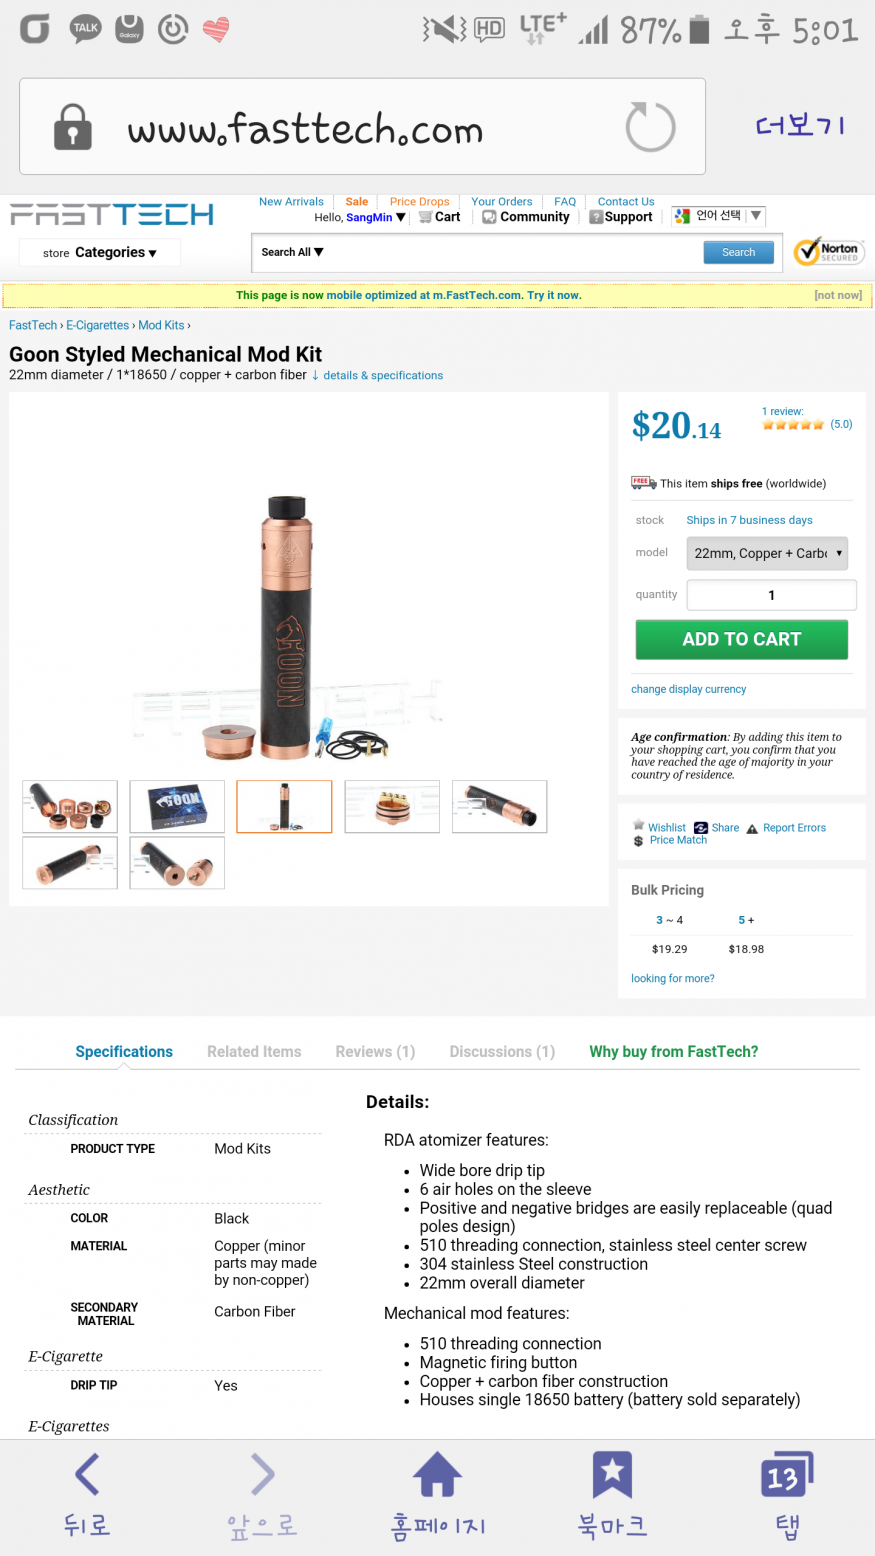Screen dimensions: 875x1556
Task: Switch to the Related Items tab
Action: (x=254, y=1051)
